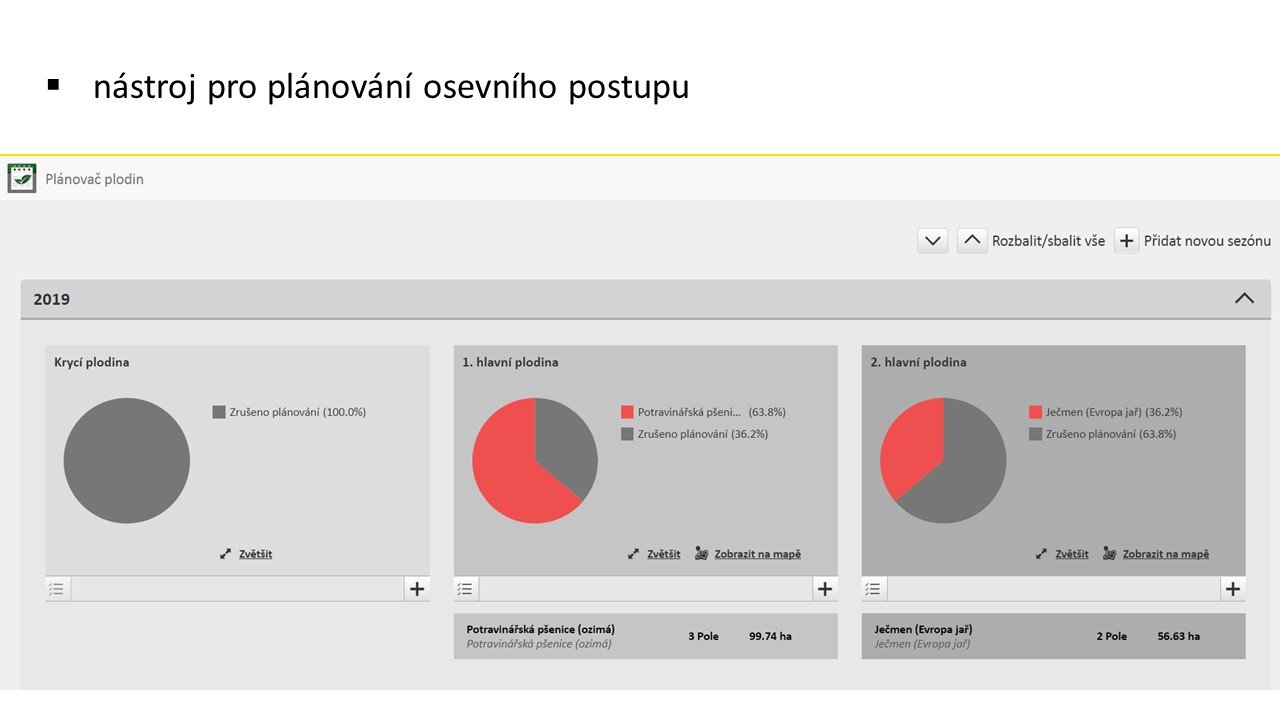The width and height of the screenshot is (1280, 720).
Task: Click Zvětšit in 2. hlavní plodina panel
Action: [x=1071, y=554]
